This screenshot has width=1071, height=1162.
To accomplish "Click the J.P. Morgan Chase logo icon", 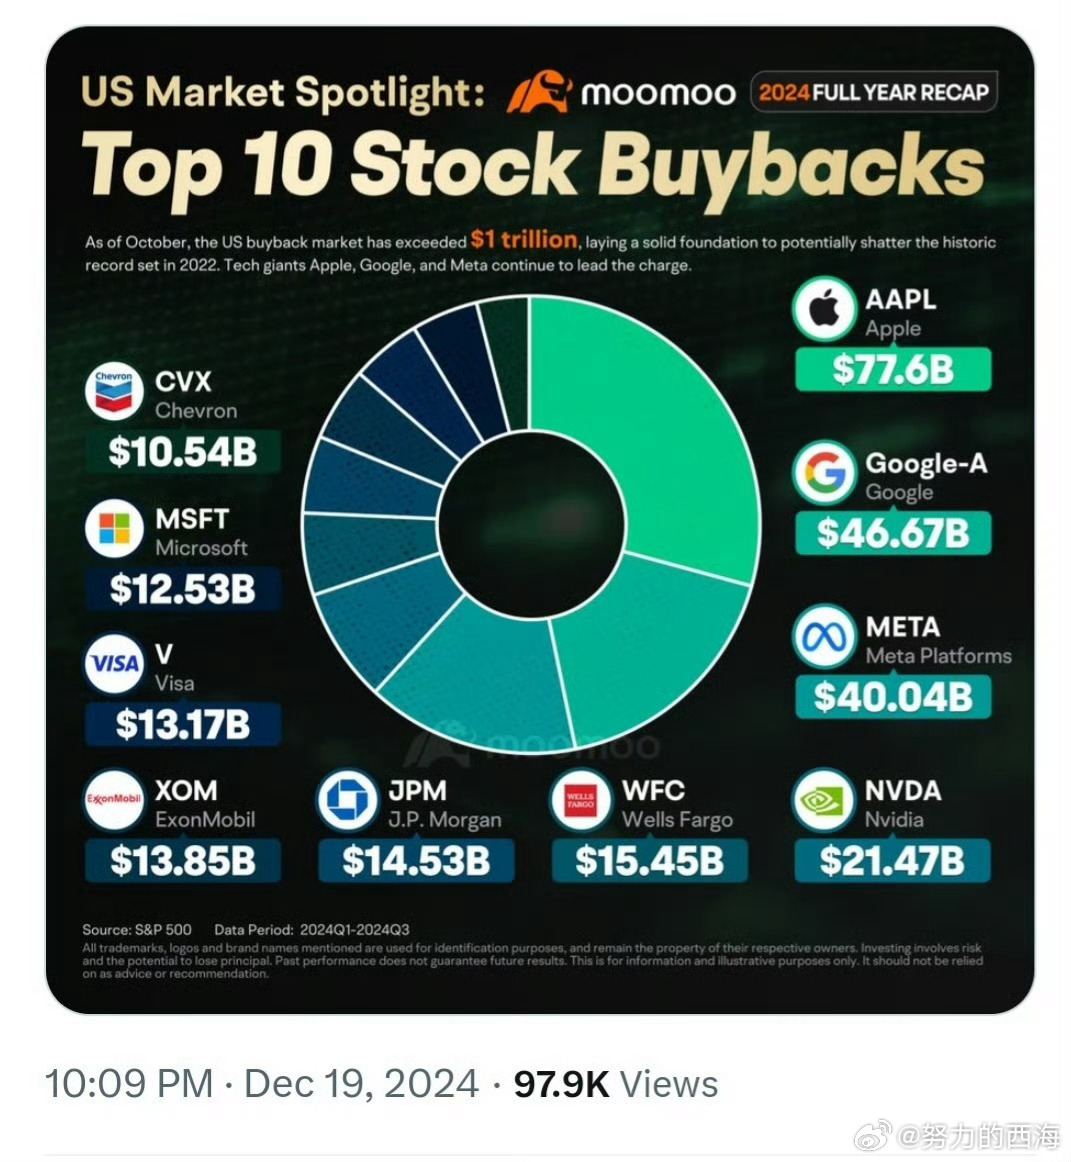I will [x=347, y=800].
